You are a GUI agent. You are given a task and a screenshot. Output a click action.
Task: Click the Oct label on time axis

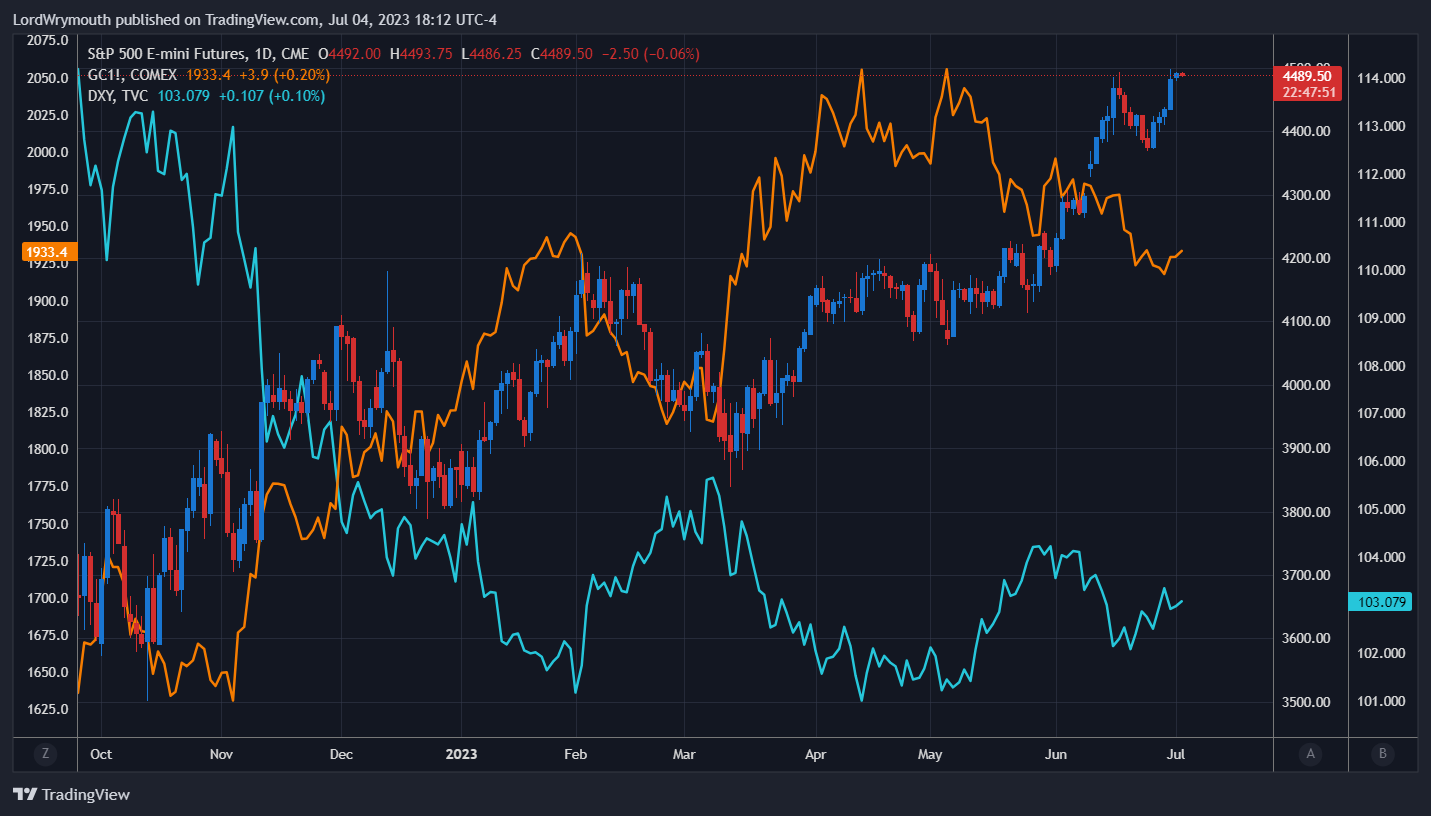(x=100, y=754)
